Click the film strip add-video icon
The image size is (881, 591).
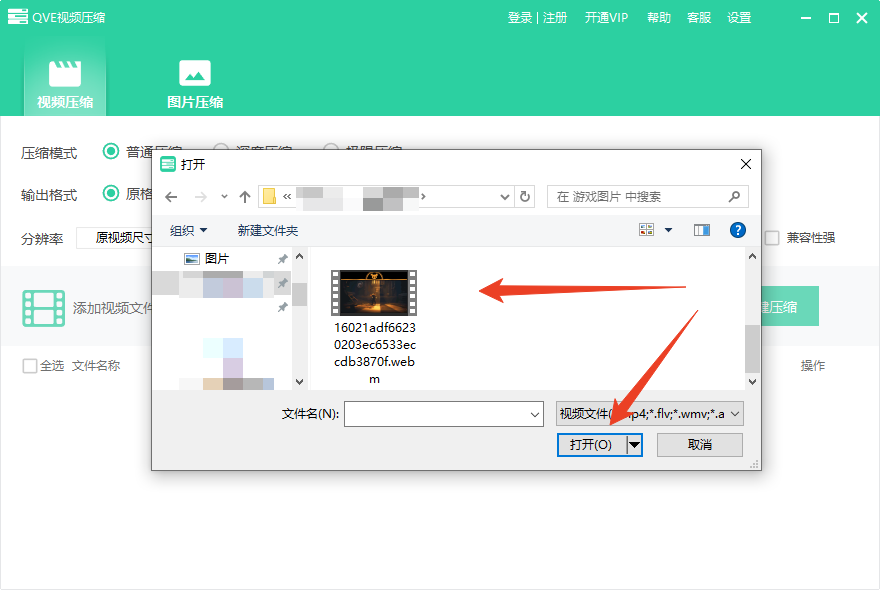point(43,308)
